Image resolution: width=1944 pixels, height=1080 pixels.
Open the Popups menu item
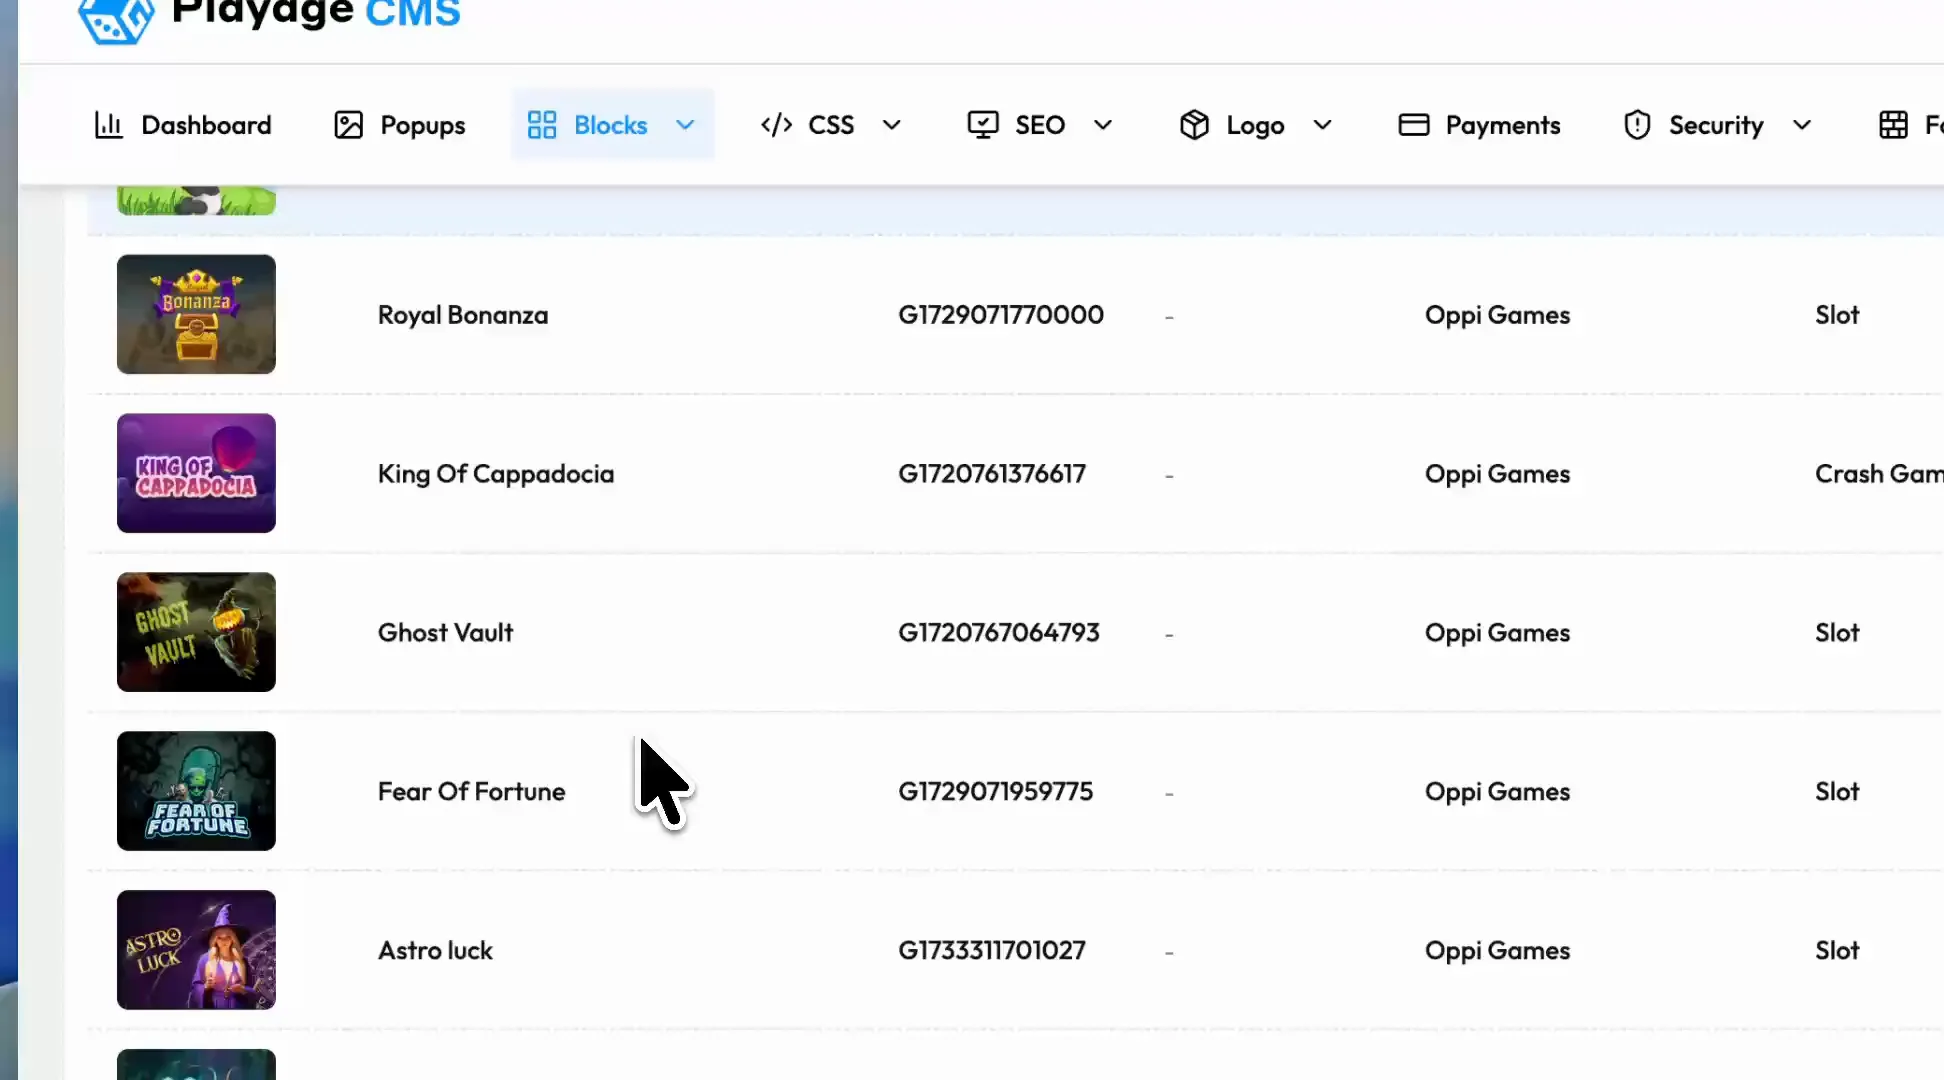coord(422,126)
